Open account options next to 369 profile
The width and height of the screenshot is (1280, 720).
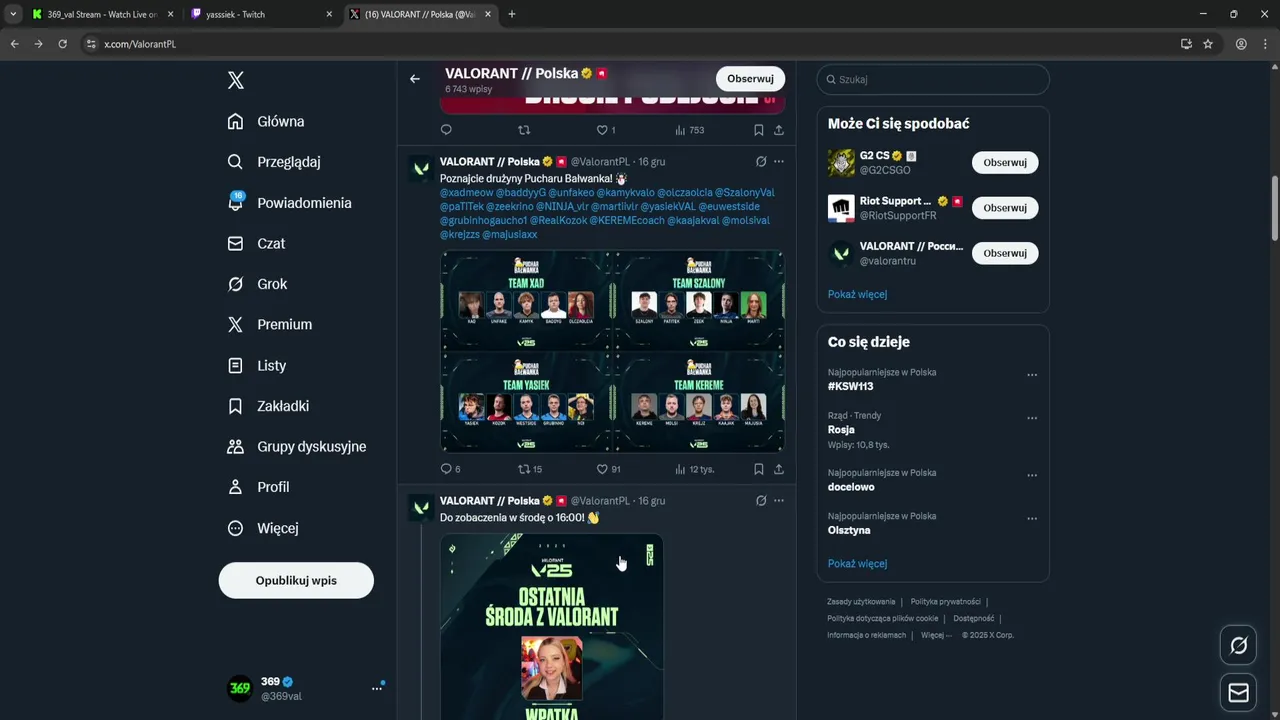(377, 688)
